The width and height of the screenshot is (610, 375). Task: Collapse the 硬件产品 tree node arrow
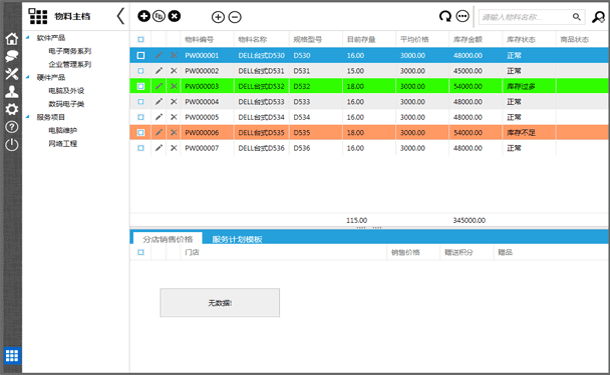pyautogui.click(x=28, y=77)
